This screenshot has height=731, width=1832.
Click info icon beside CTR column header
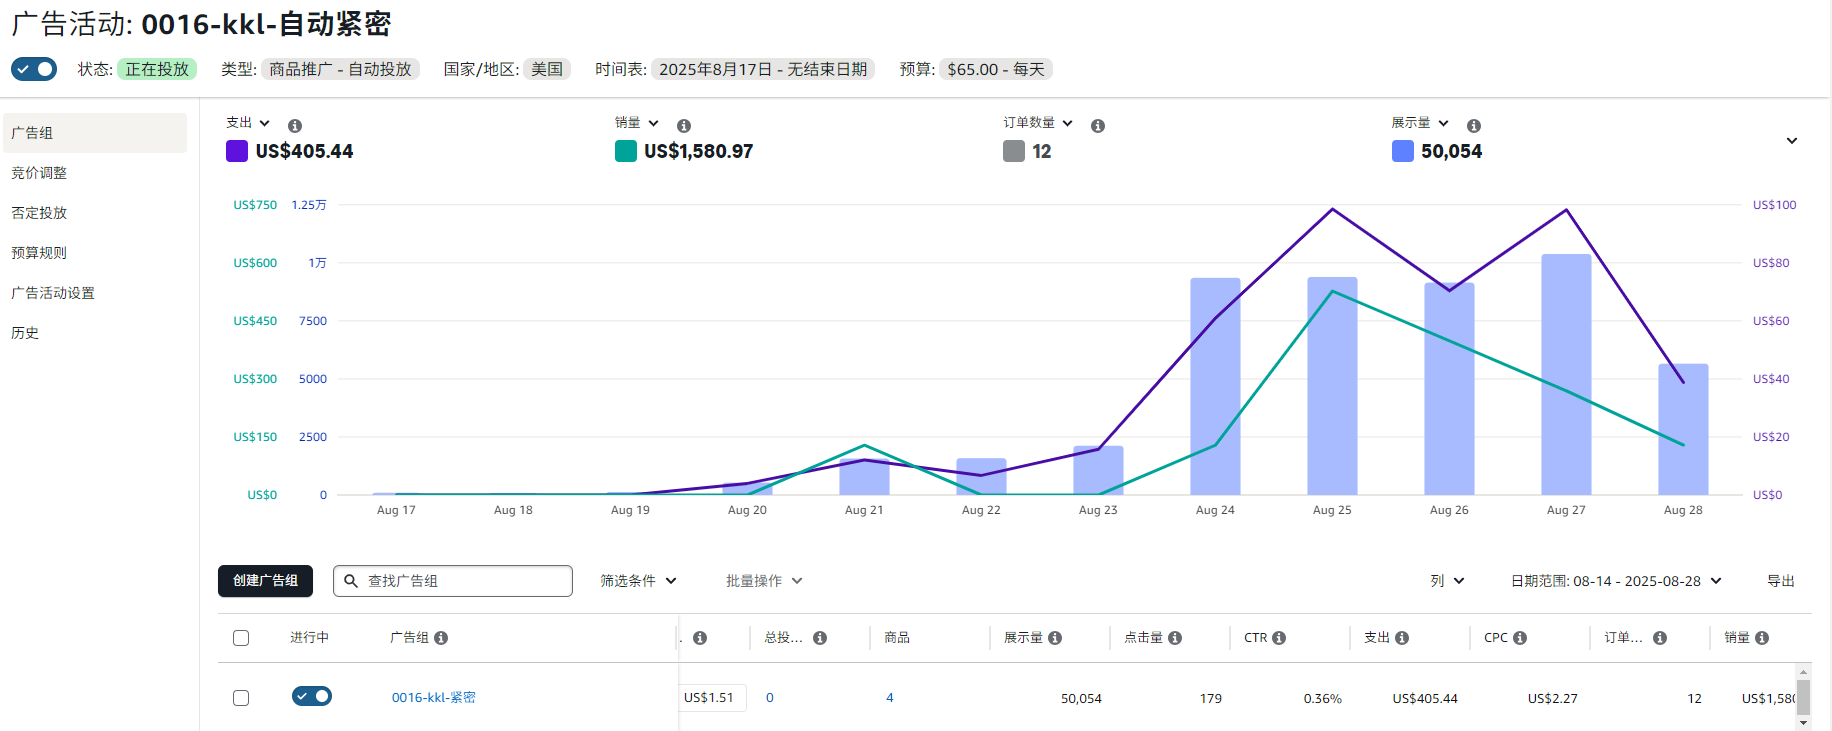click(x=1279, y=638)
